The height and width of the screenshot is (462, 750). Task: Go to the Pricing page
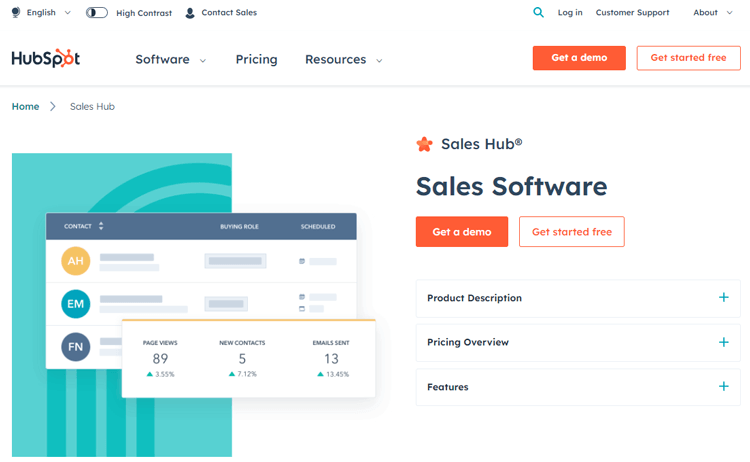coord(256,59)
